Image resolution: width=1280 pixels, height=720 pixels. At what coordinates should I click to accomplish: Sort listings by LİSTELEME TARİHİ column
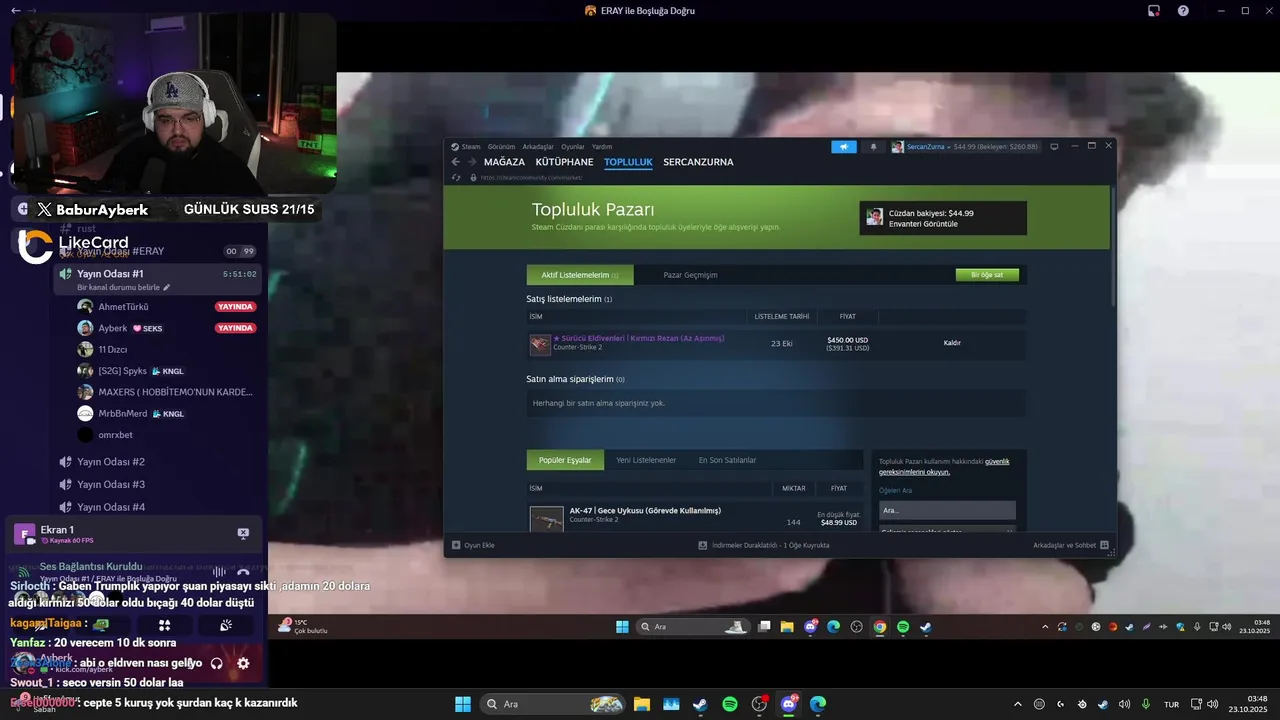[x=782, y=317]
